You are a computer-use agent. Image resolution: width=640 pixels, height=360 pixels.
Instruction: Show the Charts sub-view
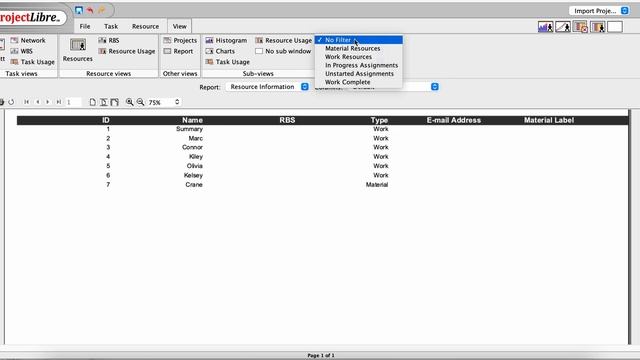tap(220, 51)
